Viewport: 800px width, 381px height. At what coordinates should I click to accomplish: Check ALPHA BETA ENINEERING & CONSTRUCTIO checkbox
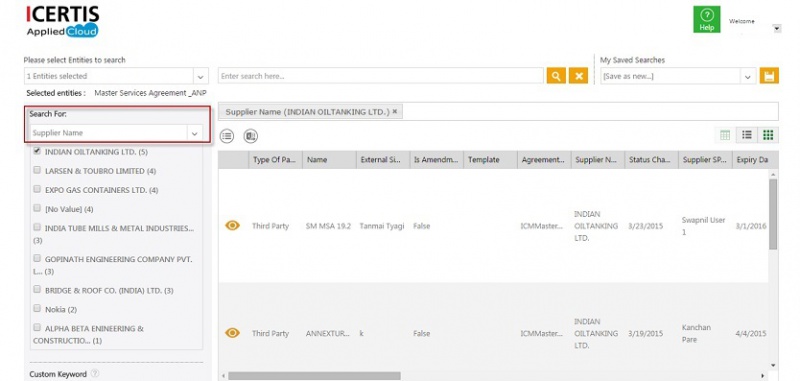tap(37, 327)
